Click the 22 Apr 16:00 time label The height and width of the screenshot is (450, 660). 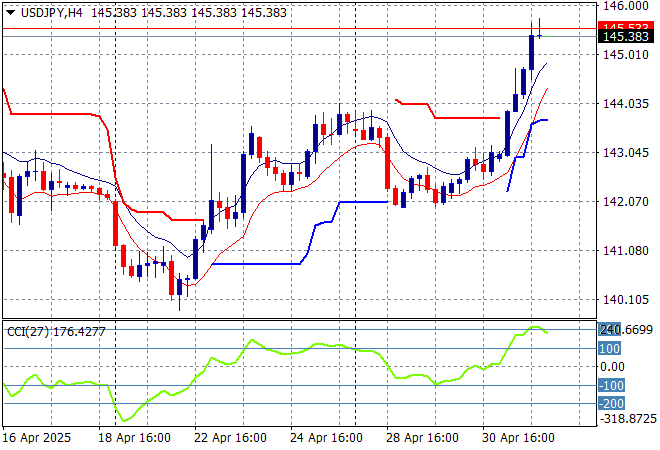[x=230, y=438]
